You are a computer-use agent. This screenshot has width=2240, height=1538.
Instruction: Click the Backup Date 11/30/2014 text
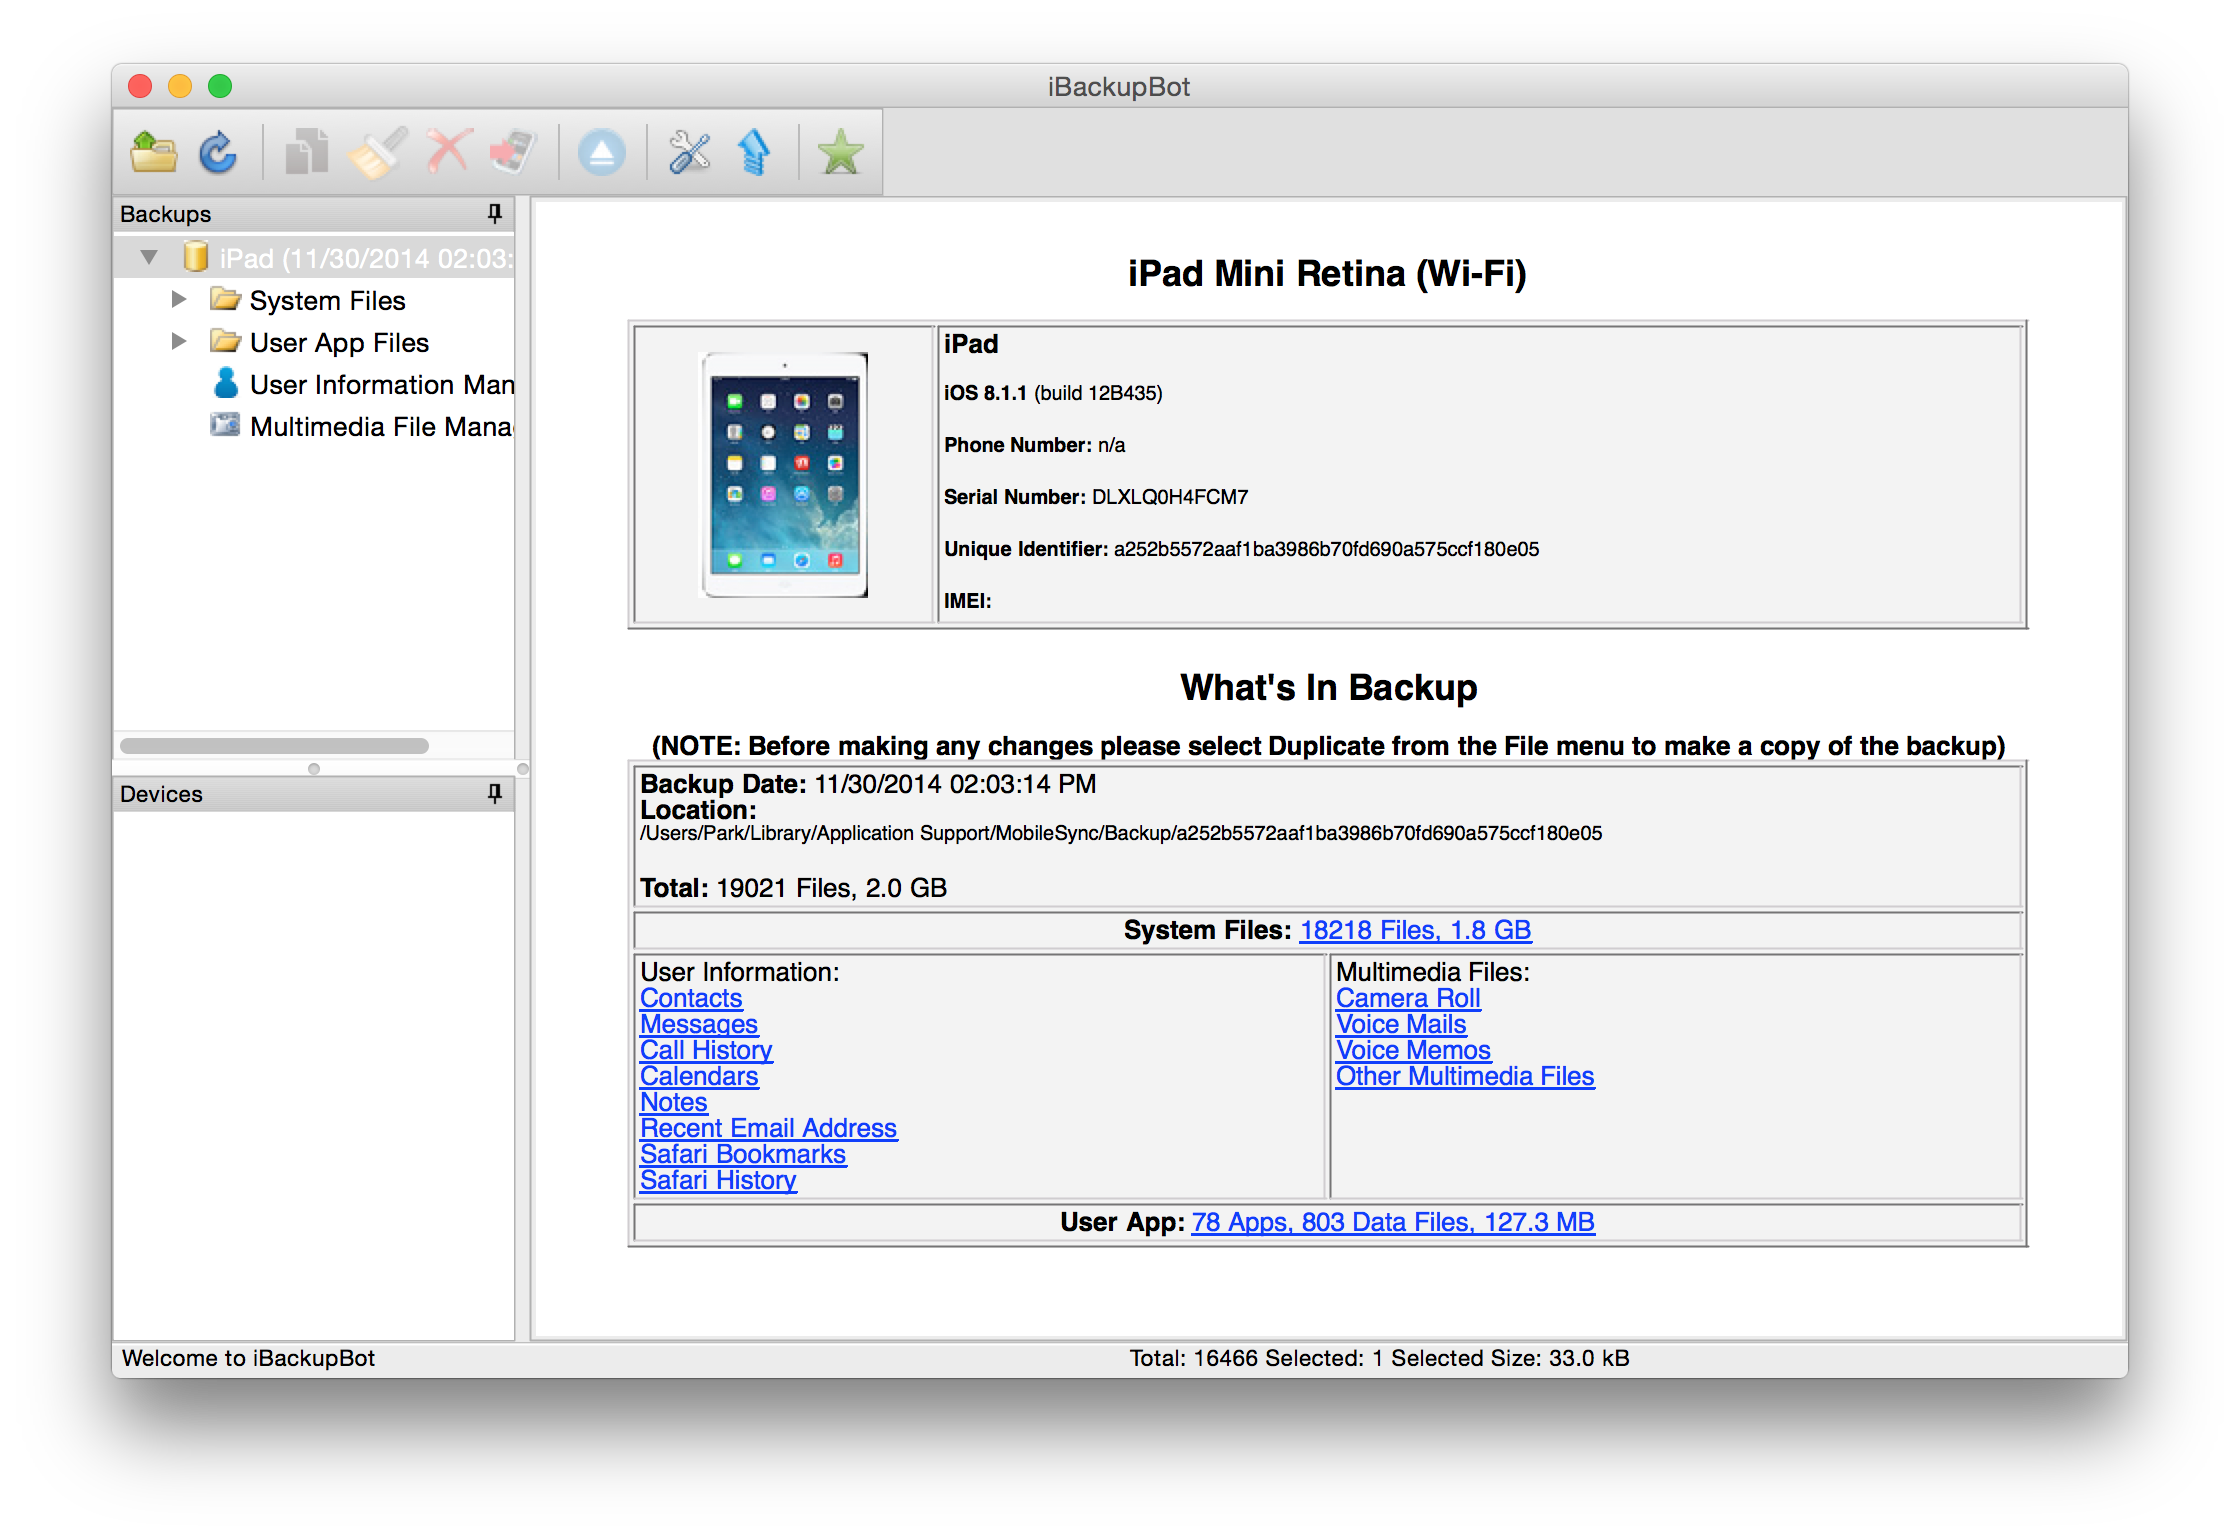pyautogui.click(x=868, y=784)
